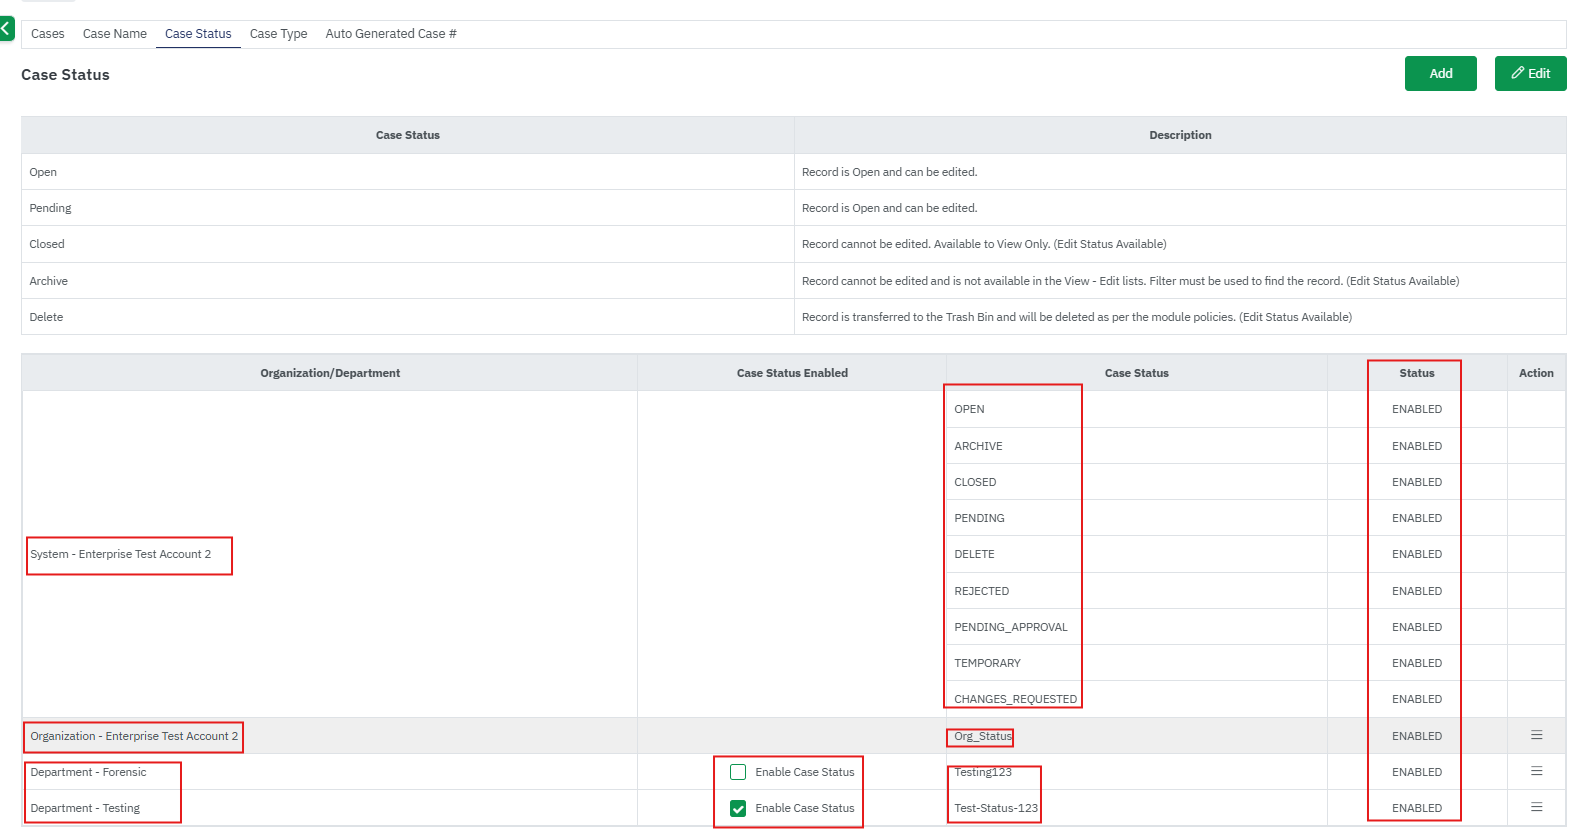Click the Org_Status case status entry
1575x835 pixels.
[x=982, y=736]
